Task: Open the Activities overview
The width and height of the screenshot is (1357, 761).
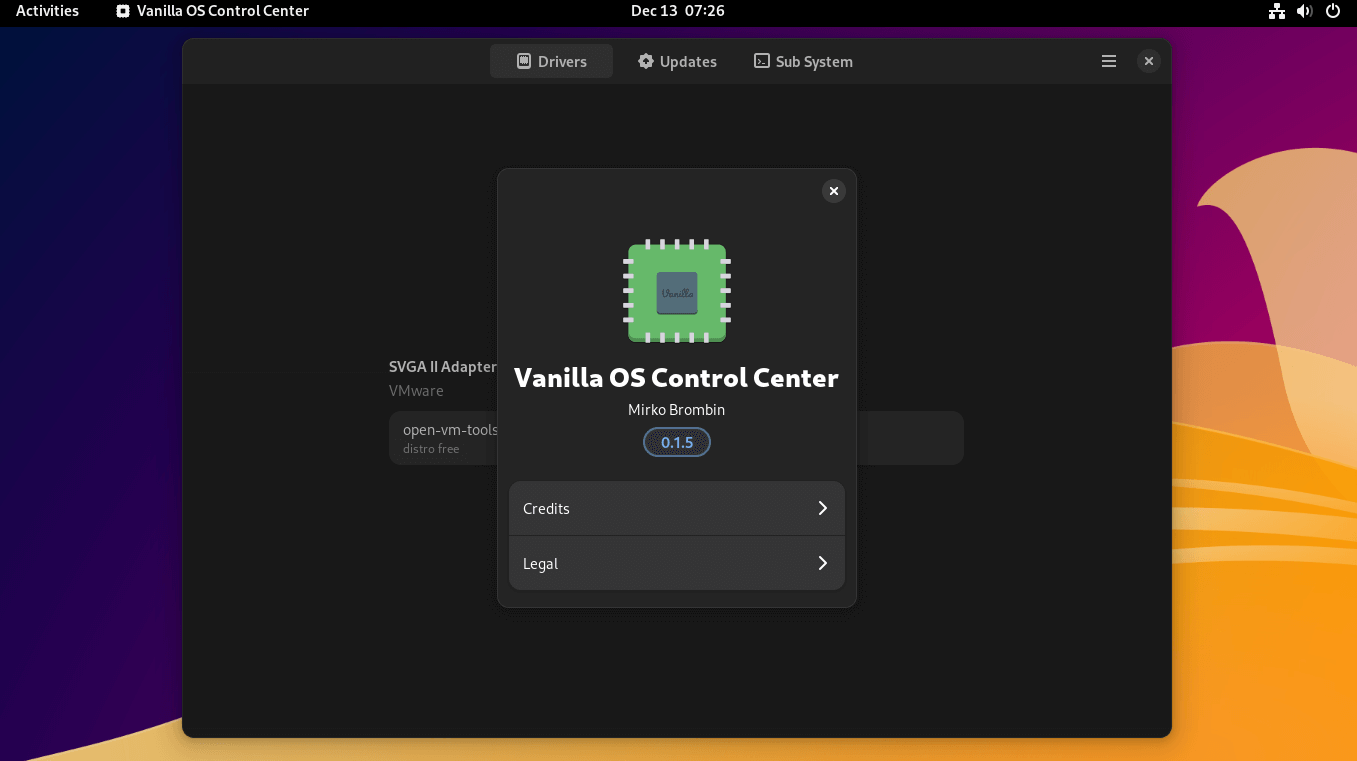Action: click(x=46, y=11)
